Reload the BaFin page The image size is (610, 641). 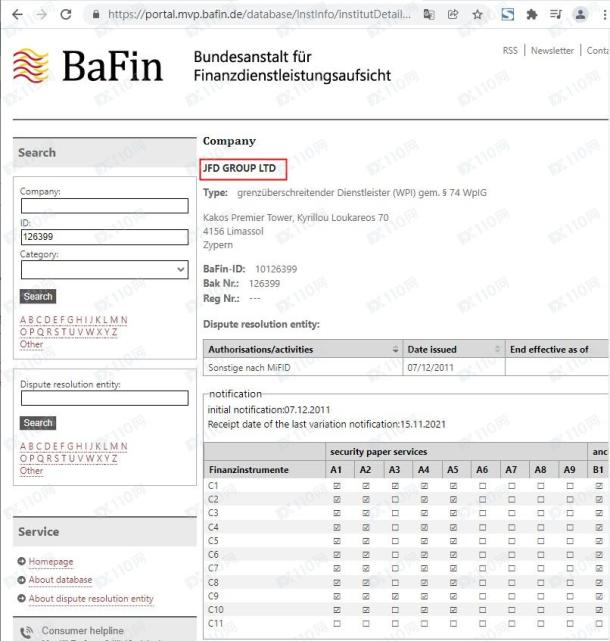tap(66, 15)
